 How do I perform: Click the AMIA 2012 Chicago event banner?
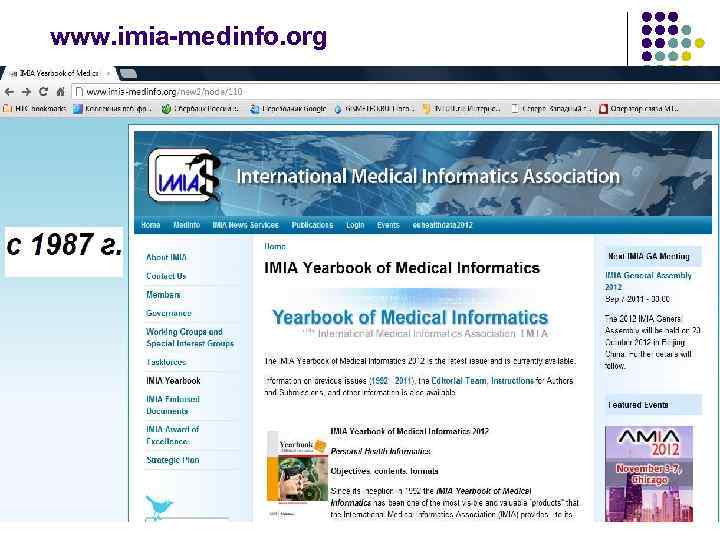(x=649, y=474)
